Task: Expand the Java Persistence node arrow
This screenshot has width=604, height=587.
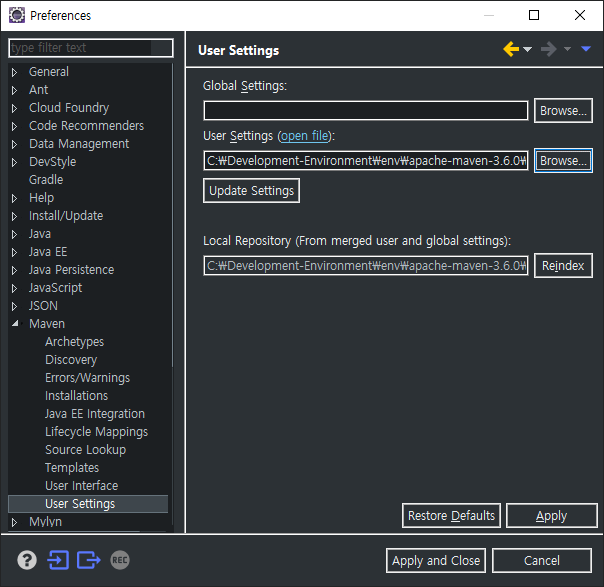Action: click(x=15, y=270)
